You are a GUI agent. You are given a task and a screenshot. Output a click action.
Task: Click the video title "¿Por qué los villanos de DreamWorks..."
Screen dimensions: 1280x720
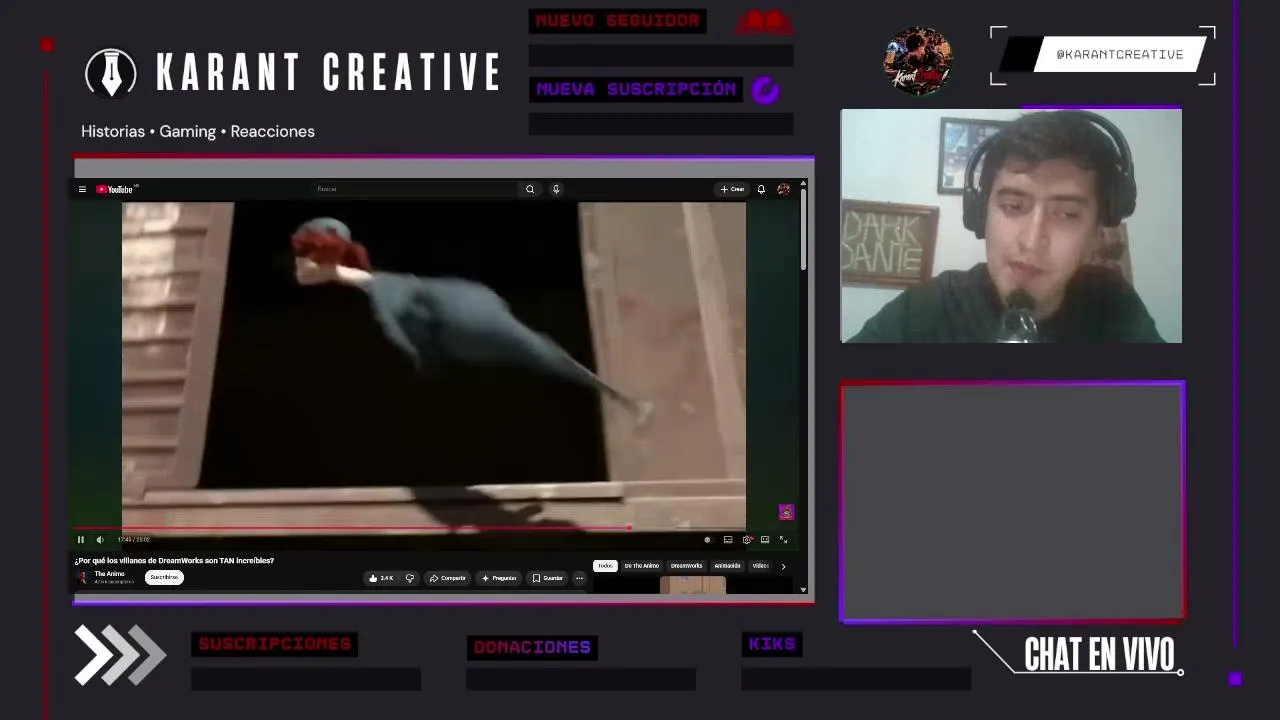[174, 560]
